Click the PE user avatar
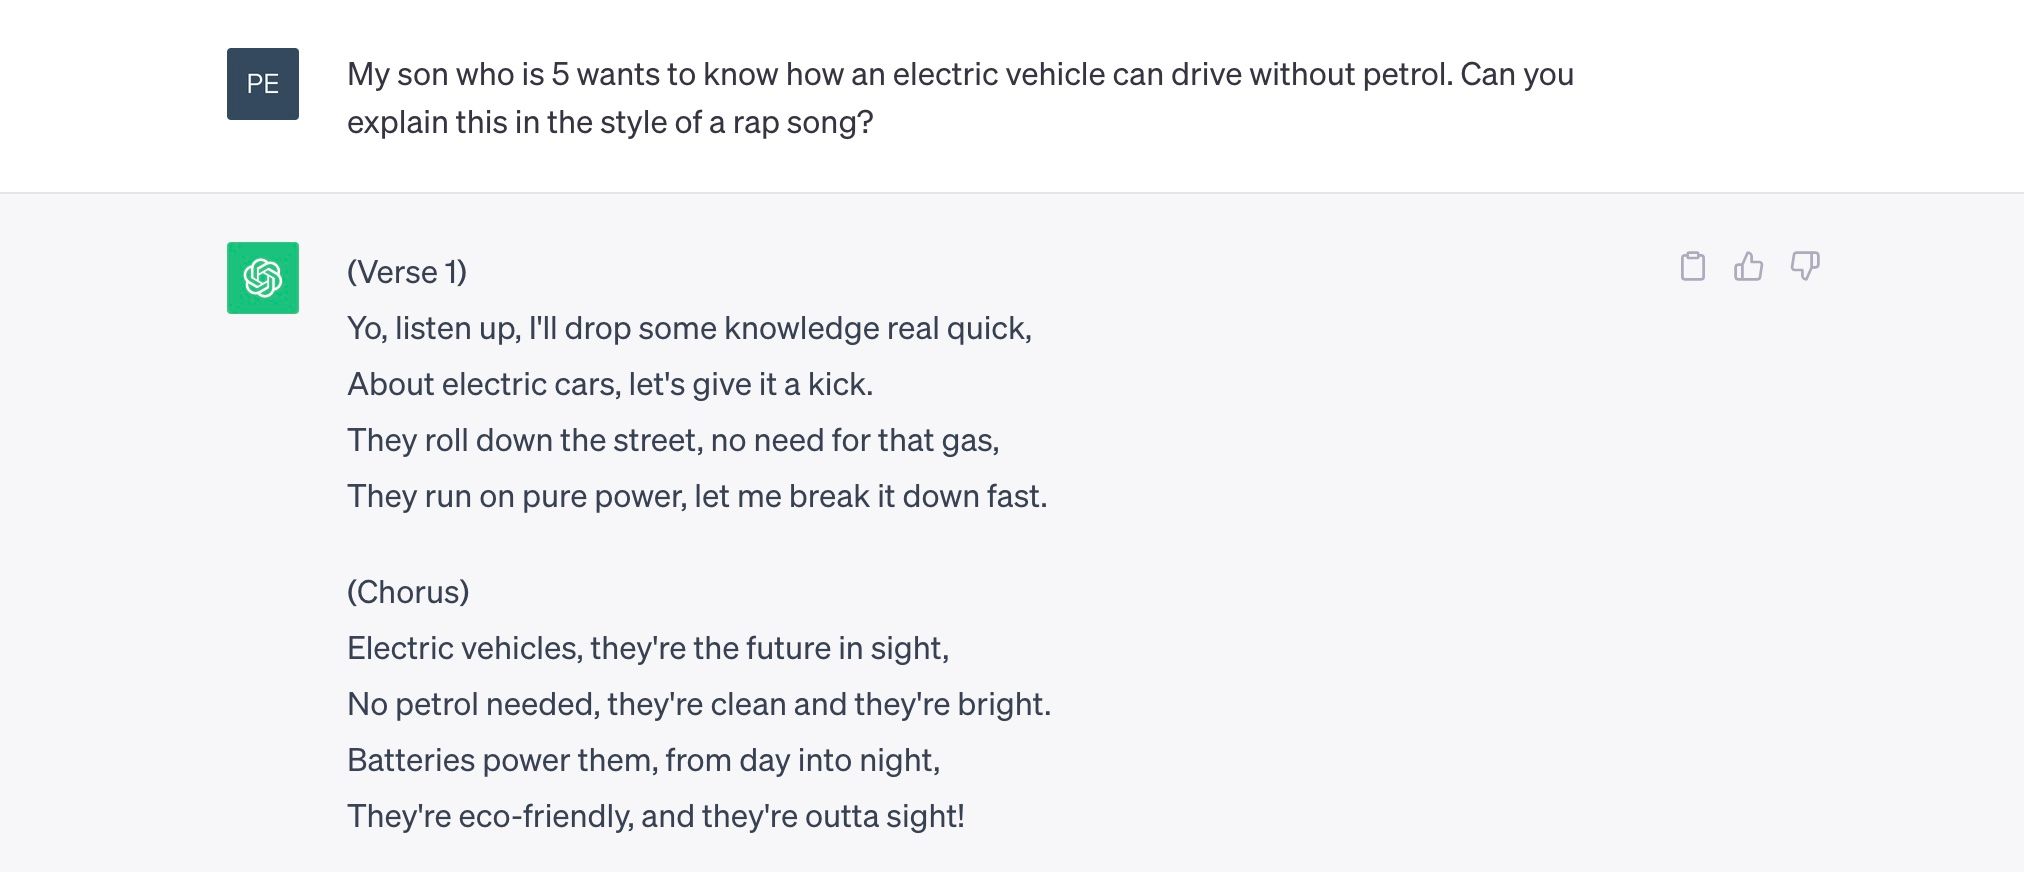Image resolution: width=2024 pixels, height=872 pixels. coord(262,84)
